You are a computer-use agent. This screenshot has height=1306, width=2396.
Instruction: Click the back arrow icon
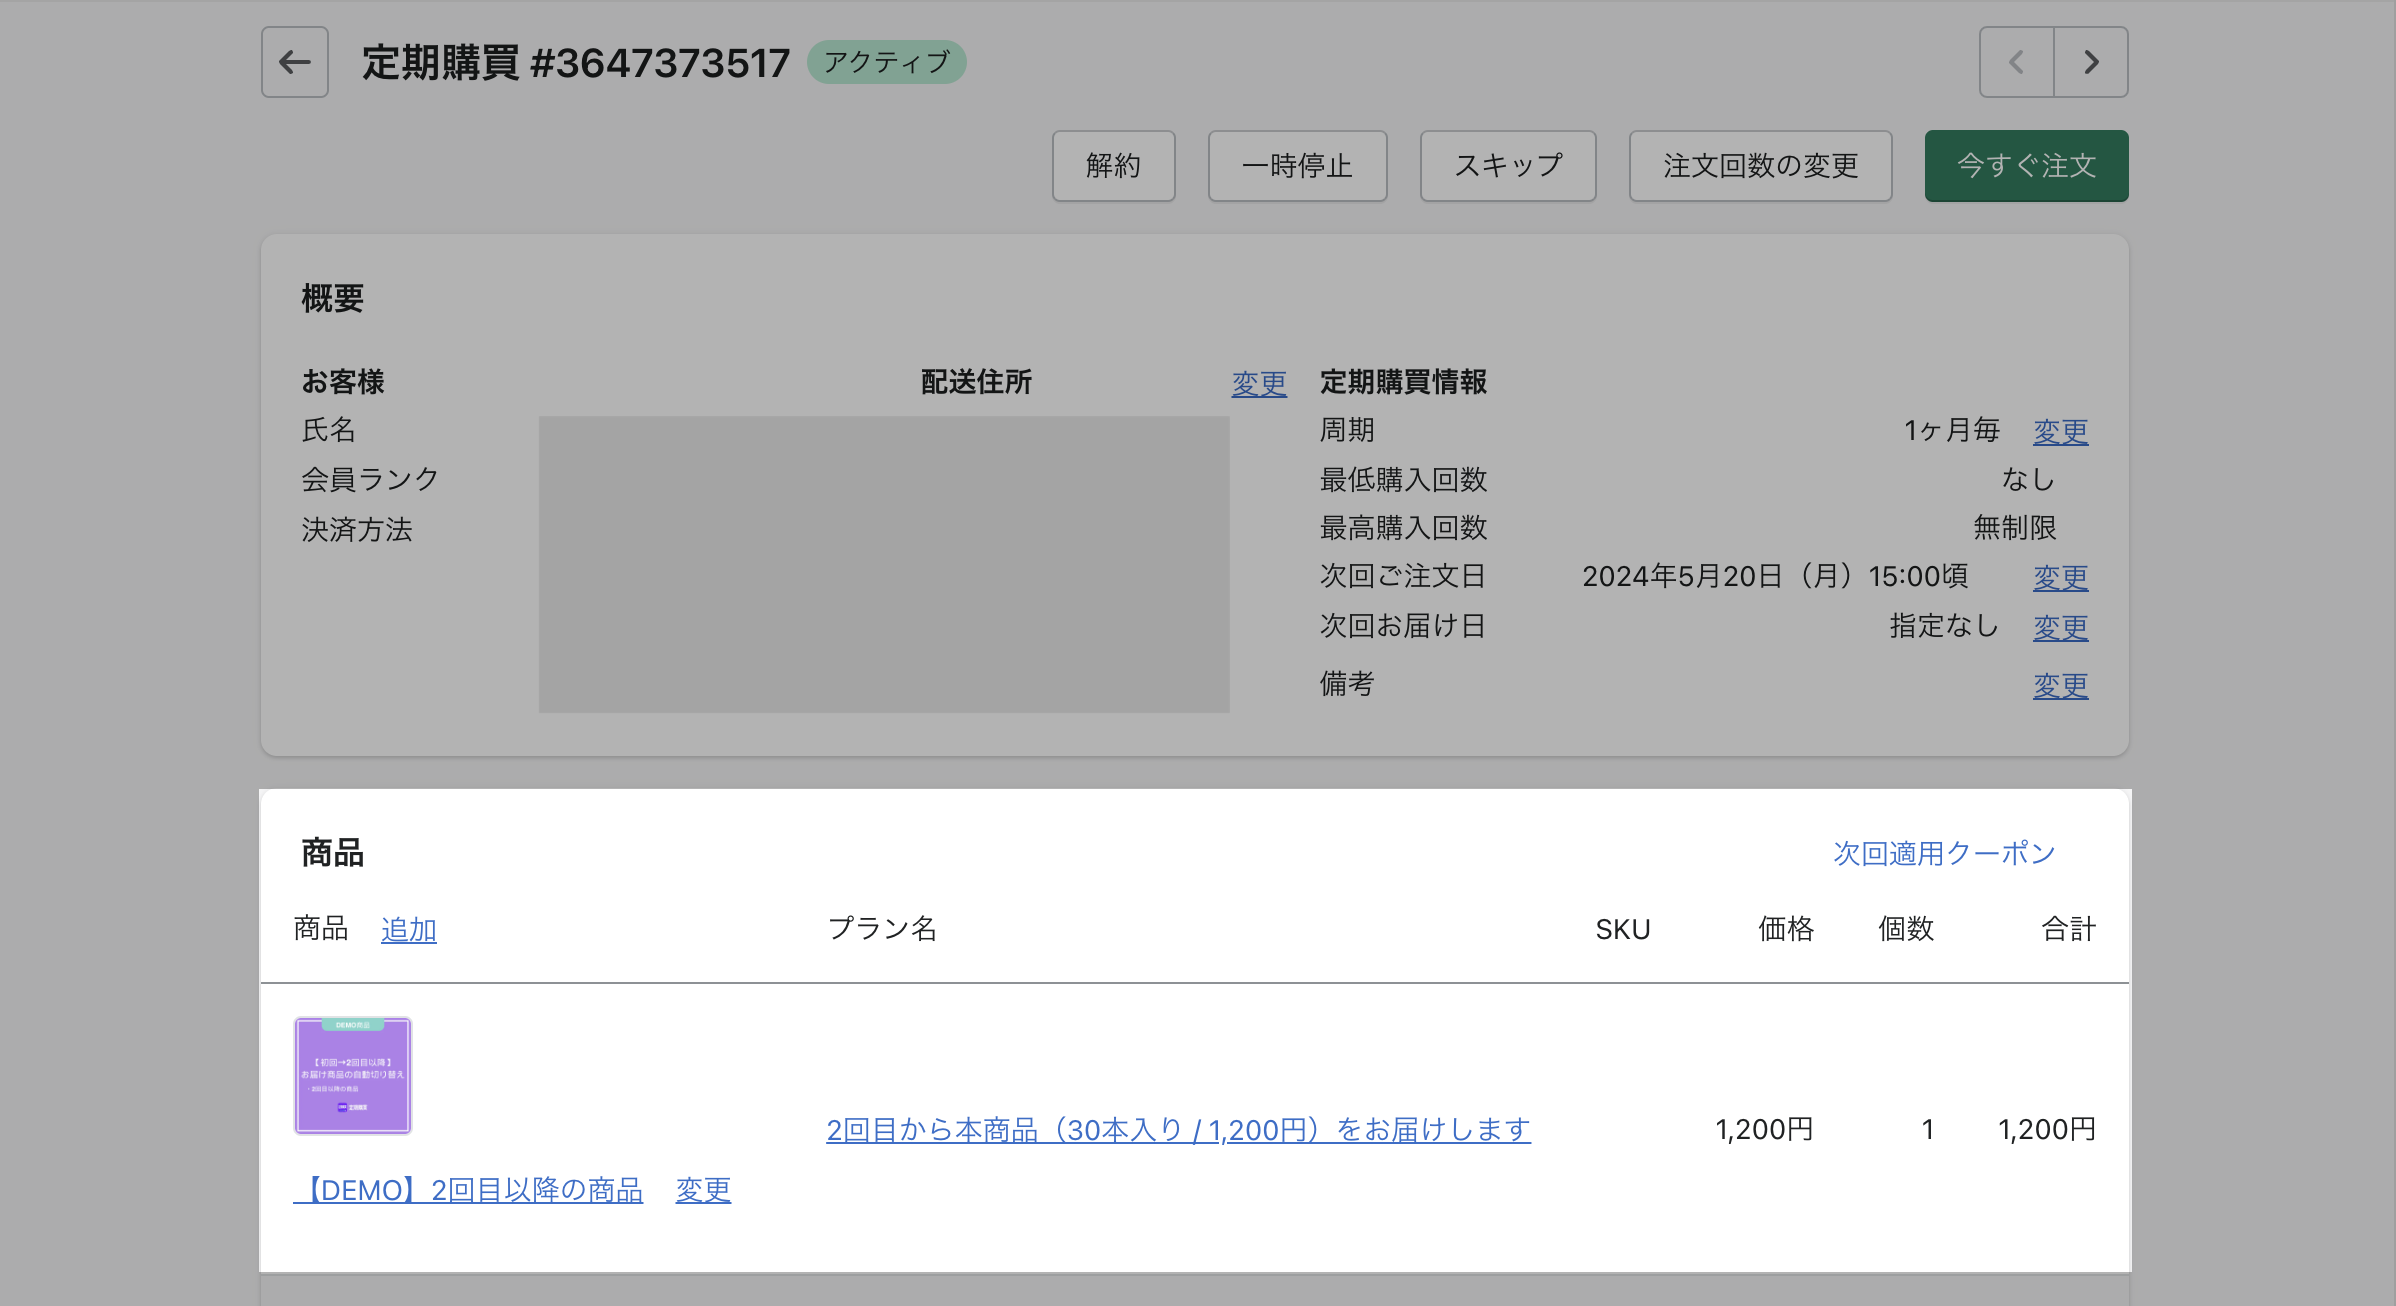coord(294,62)
